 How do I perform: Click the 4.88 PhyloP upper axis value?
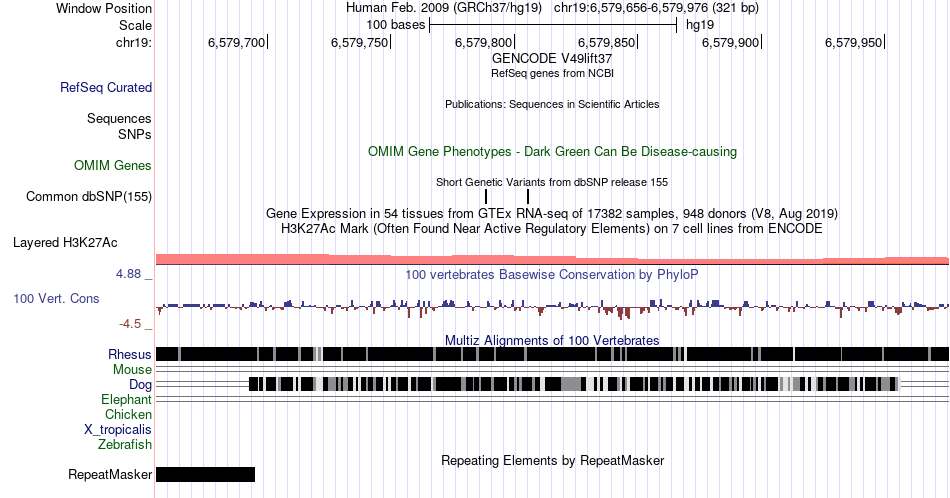(x=128, y=274)
